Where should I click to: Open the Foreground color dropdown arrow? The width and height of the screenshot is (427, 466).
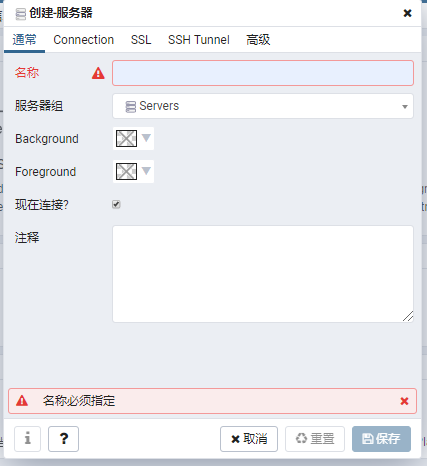click(x=146, y=171)
